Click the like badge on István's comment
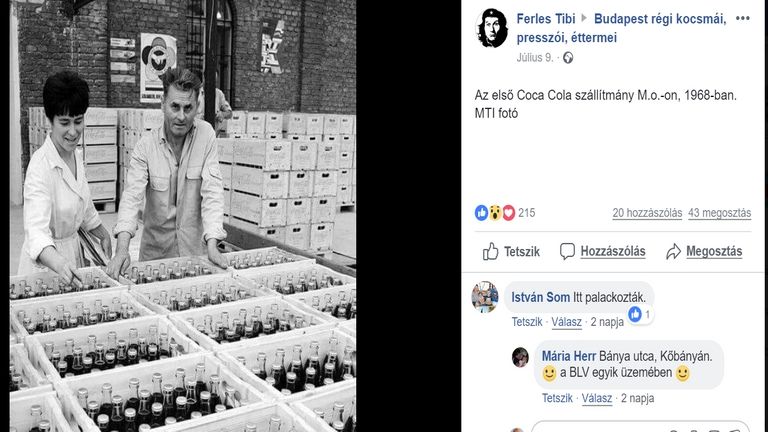Image resolution: width=768 pixels, height=432 pixels. pos(639,314)
